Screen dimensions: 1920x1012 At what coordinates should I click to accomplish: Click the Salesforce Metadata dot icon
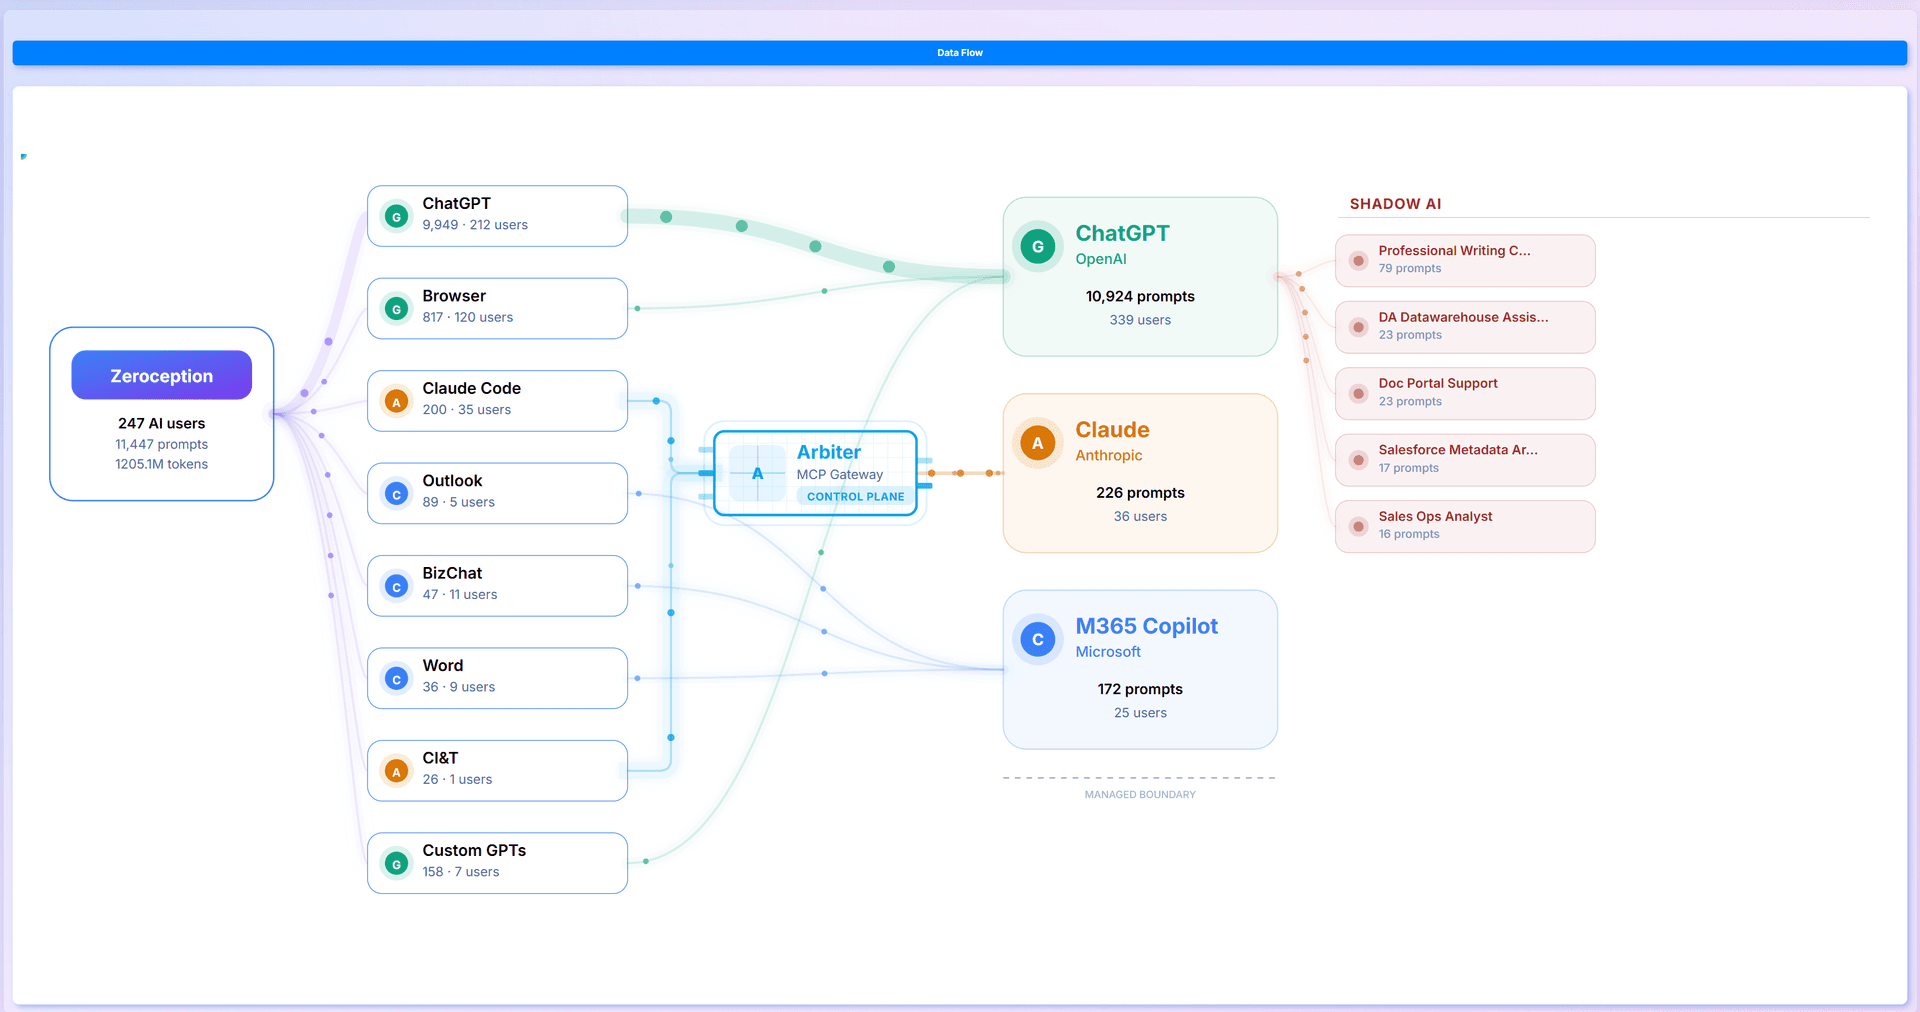[x=1358, y=460]
